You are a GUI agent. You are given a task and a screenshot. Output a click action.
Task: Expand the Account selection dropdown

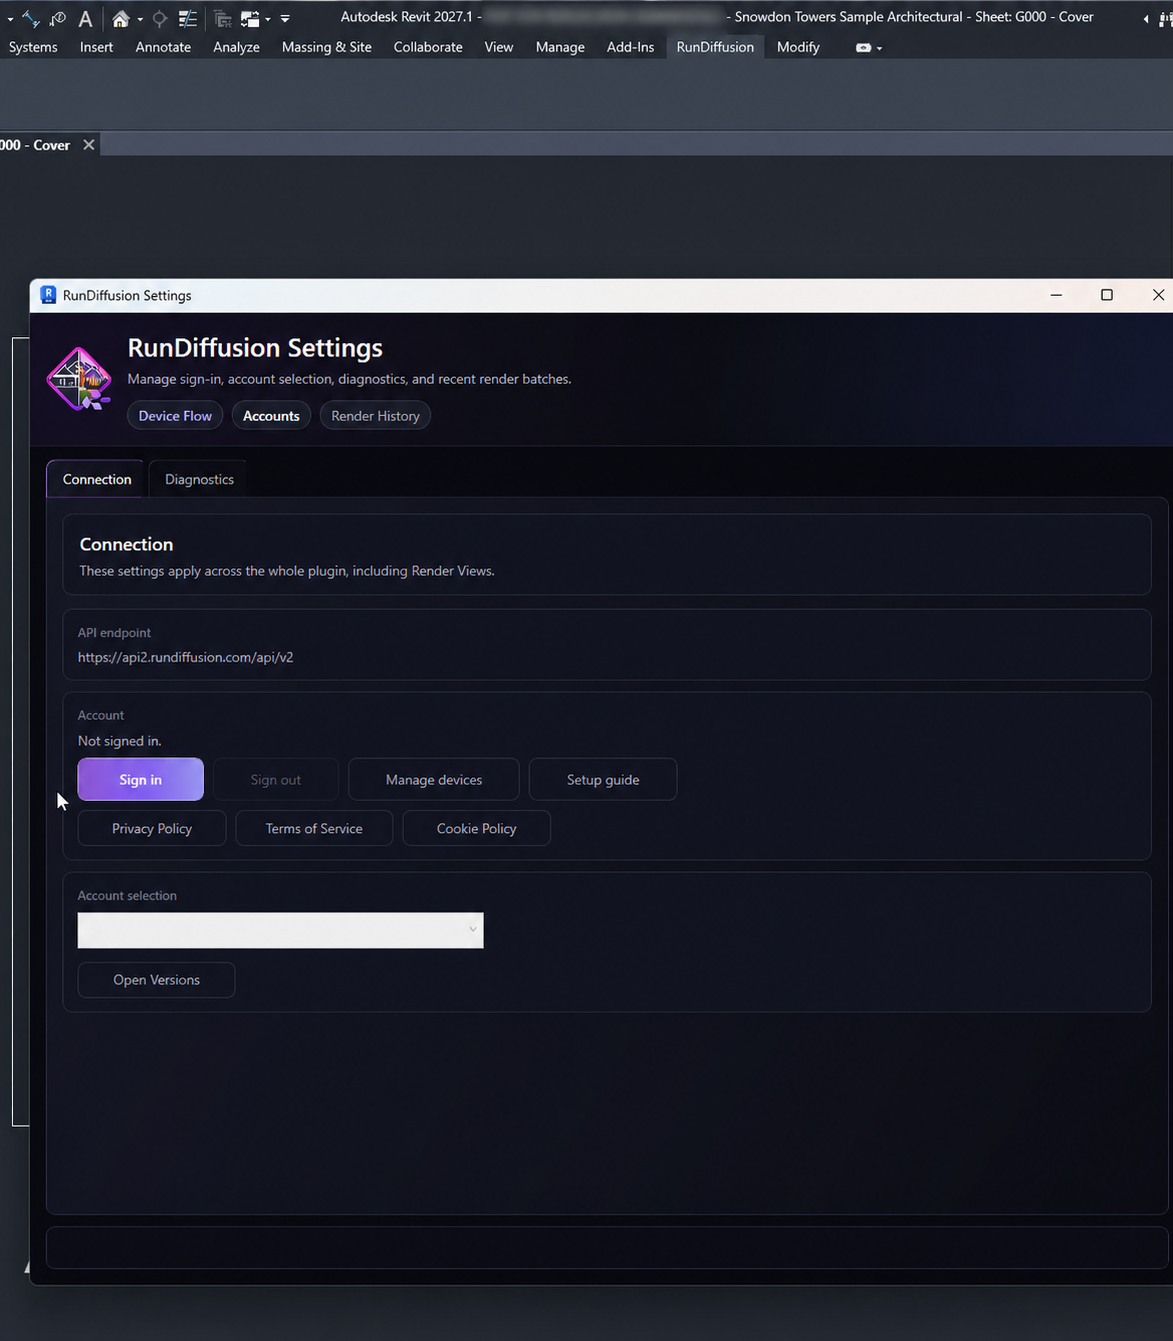(281, 930)
